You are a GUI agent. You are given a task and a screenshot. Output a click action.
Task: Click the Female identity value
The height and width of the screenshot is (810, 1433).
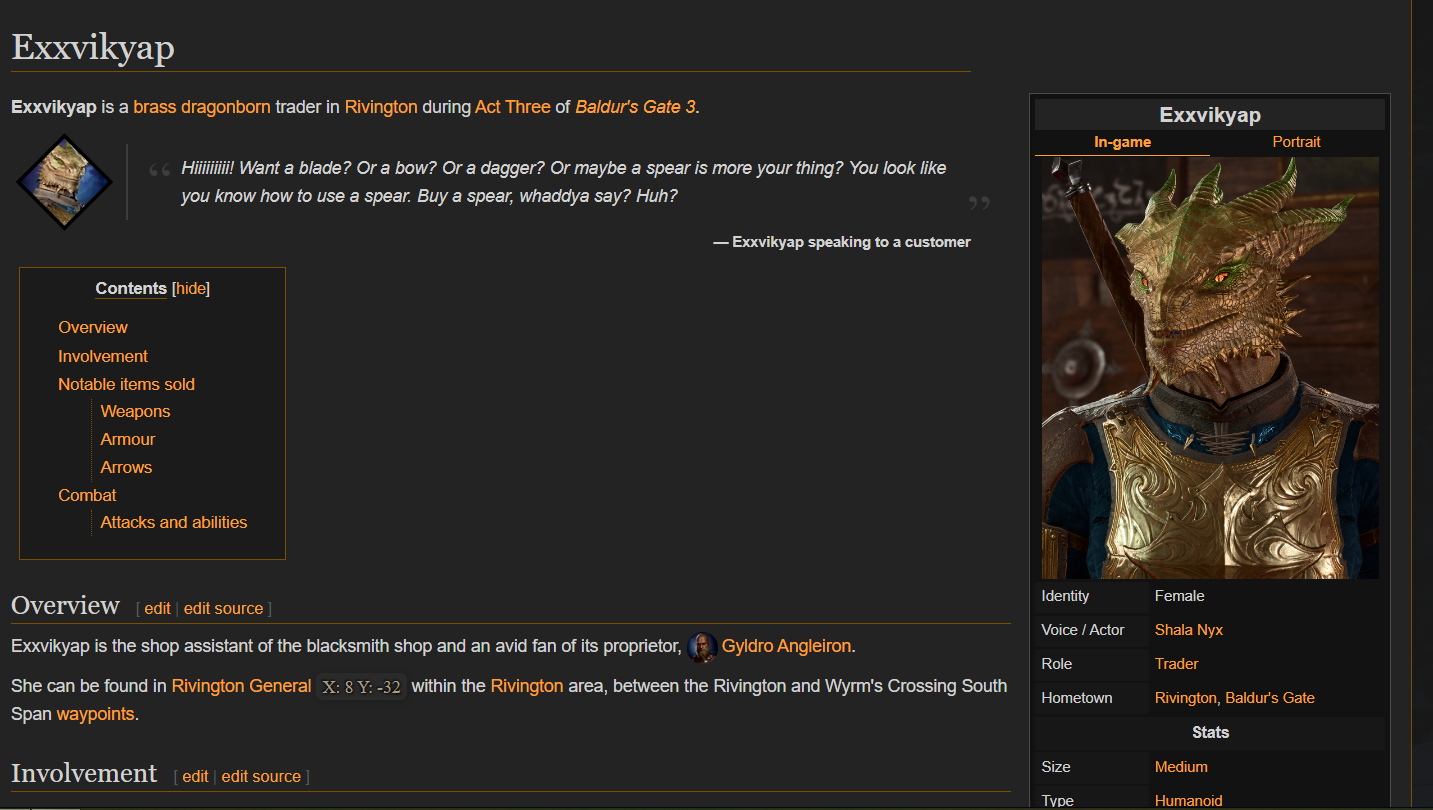click(x=1180, y=596)
